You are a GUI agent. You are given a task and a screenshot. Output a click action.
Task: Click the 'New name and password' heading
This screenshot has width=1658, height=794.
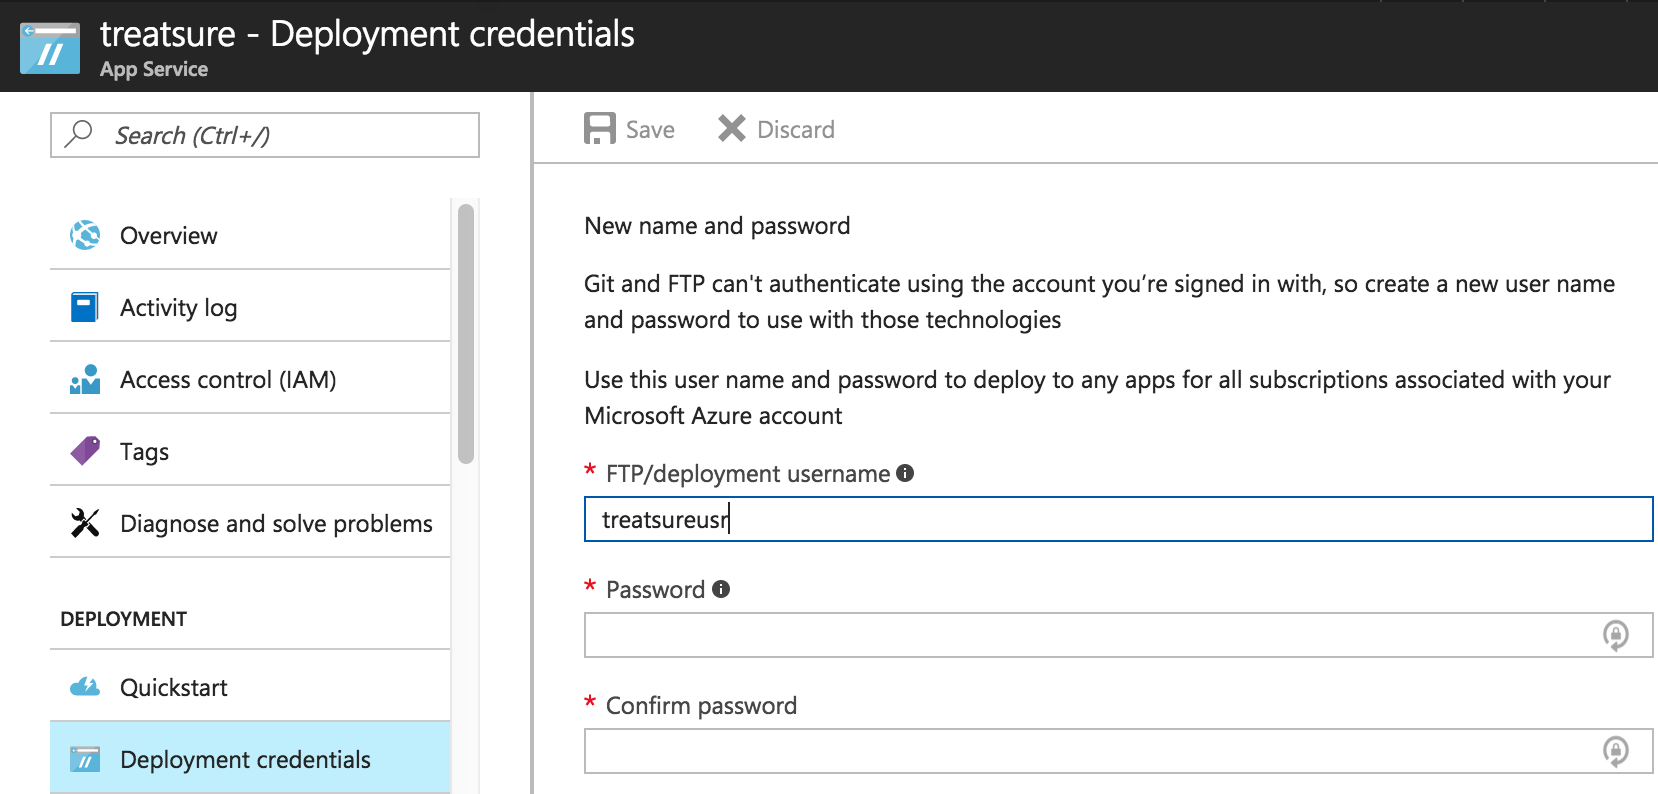[x=717, y=226]
